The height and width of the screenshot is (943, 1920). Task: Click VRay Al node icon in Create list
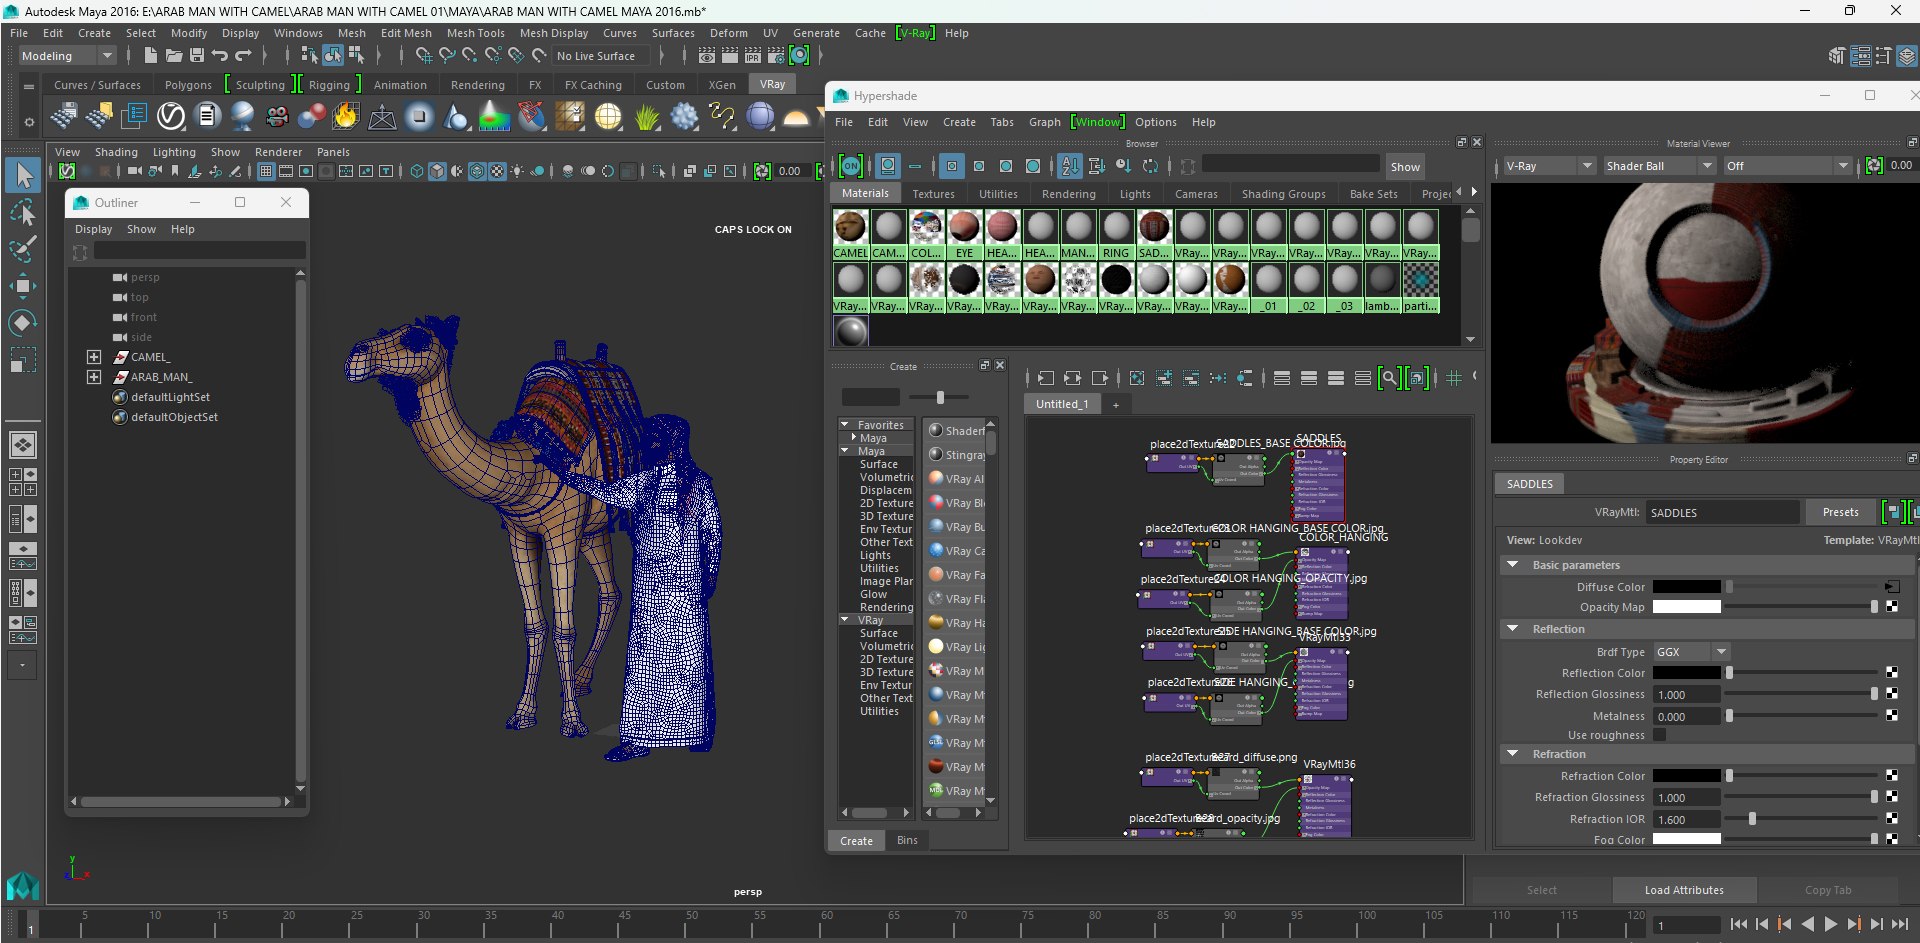point(937,479)
